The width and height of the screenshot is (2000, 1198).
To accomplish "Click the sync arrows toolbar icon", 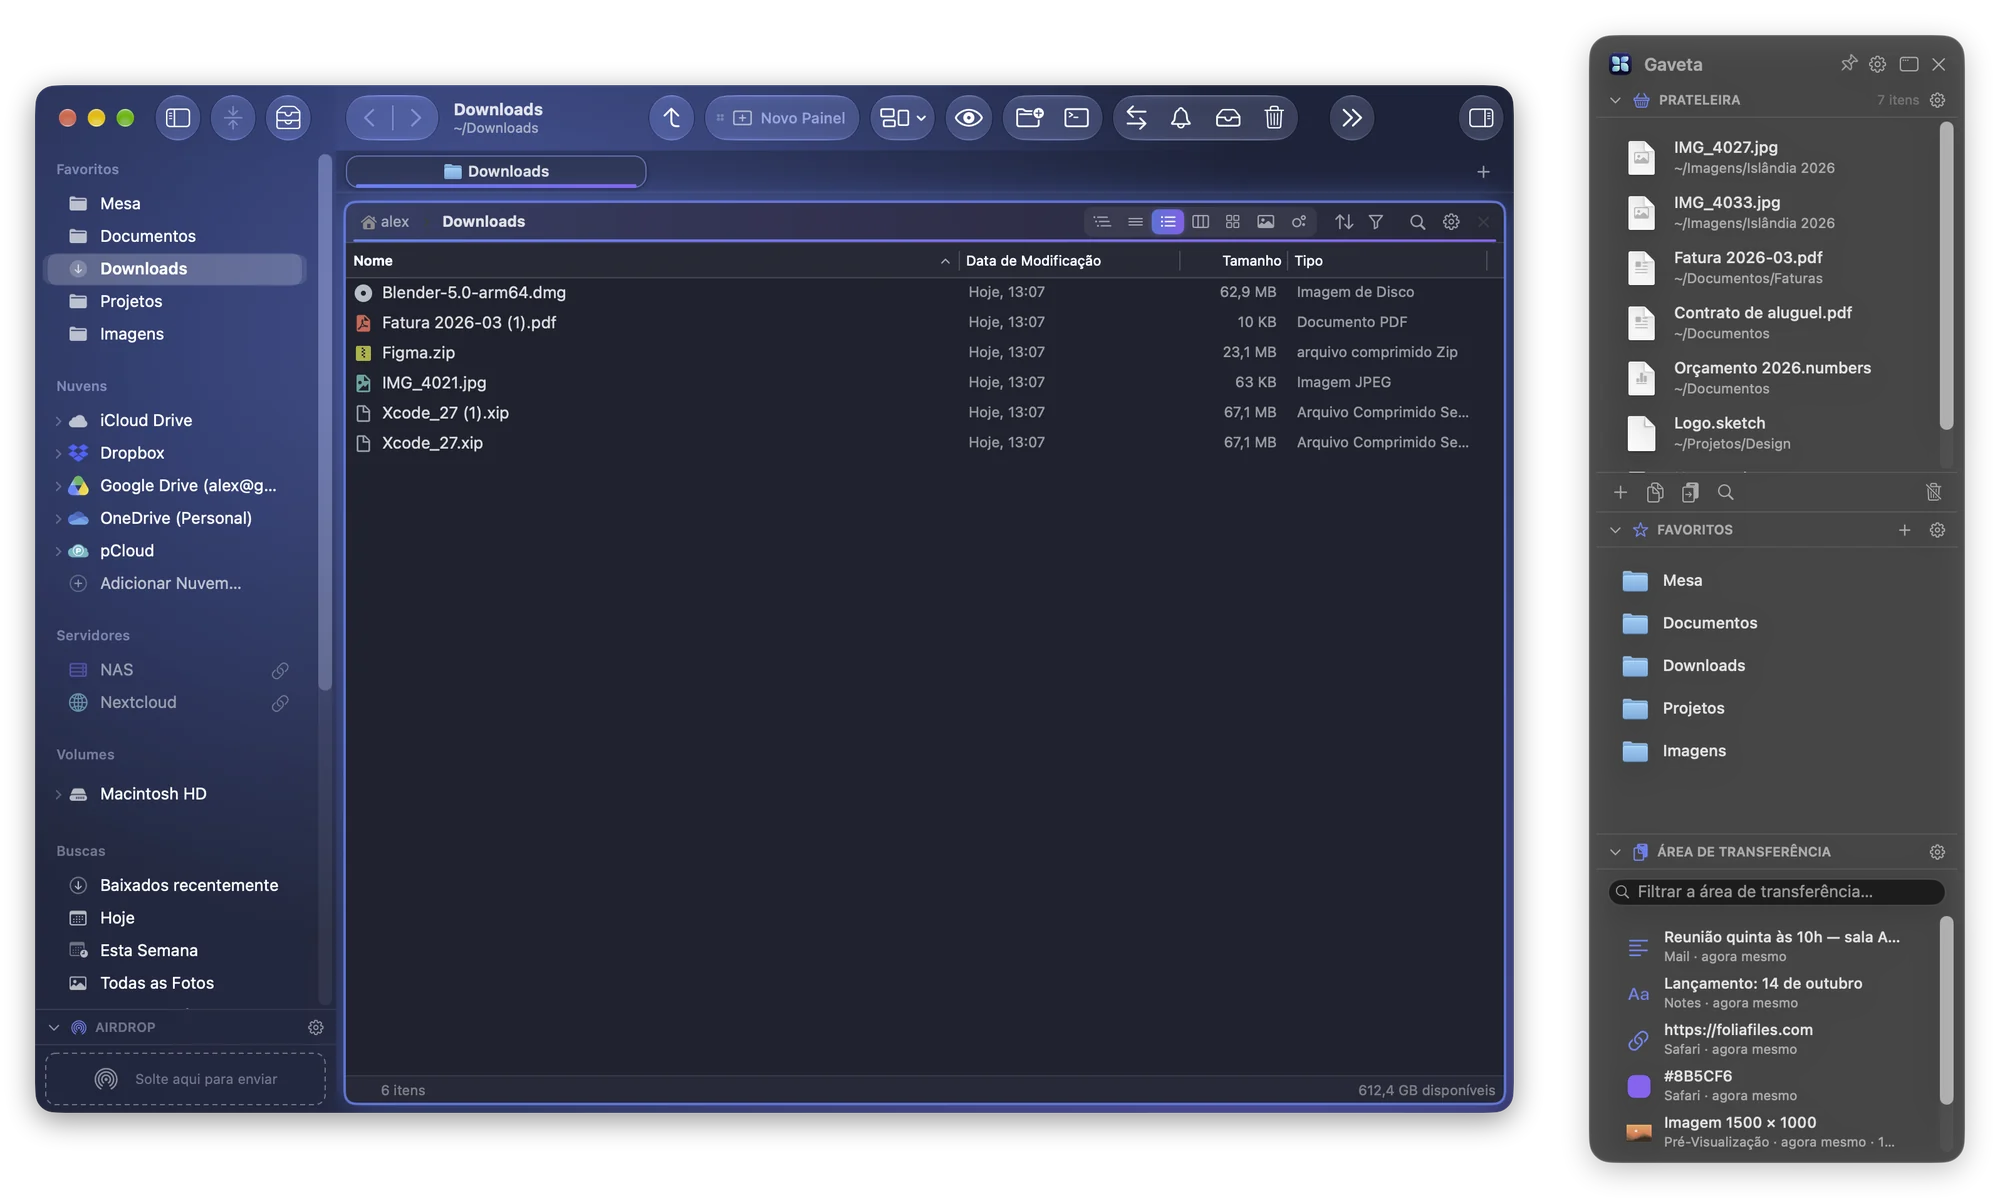I will point(1136,118).
